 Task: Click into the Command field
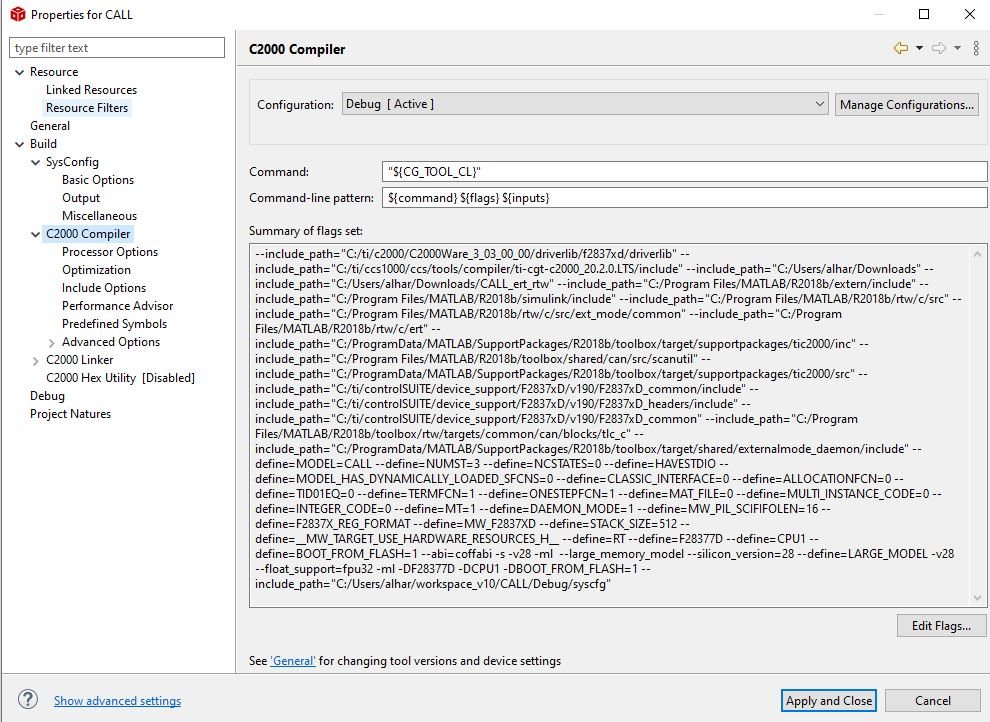click(x=684, y=172)
